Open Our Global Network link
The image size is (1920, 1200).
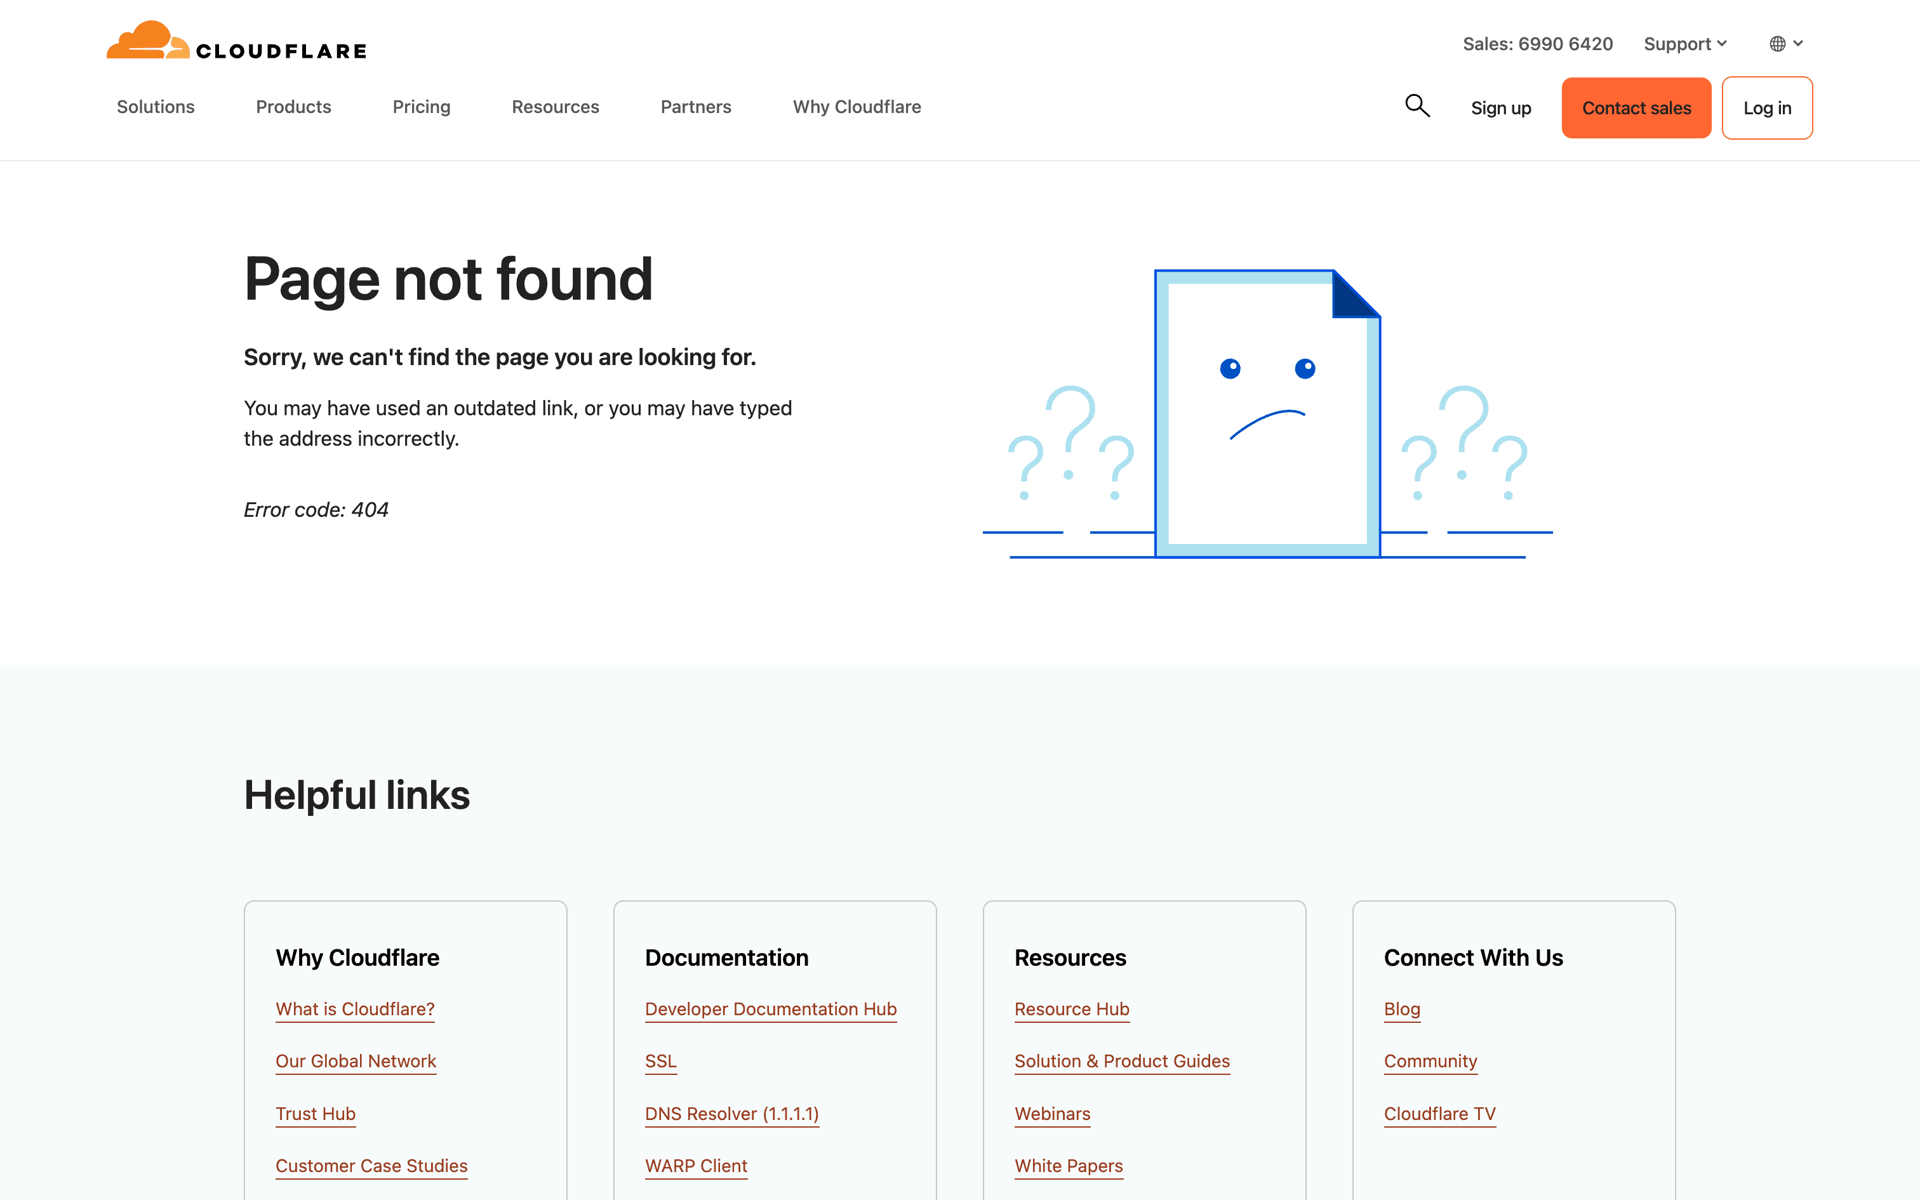click(x=356, y=1061)
